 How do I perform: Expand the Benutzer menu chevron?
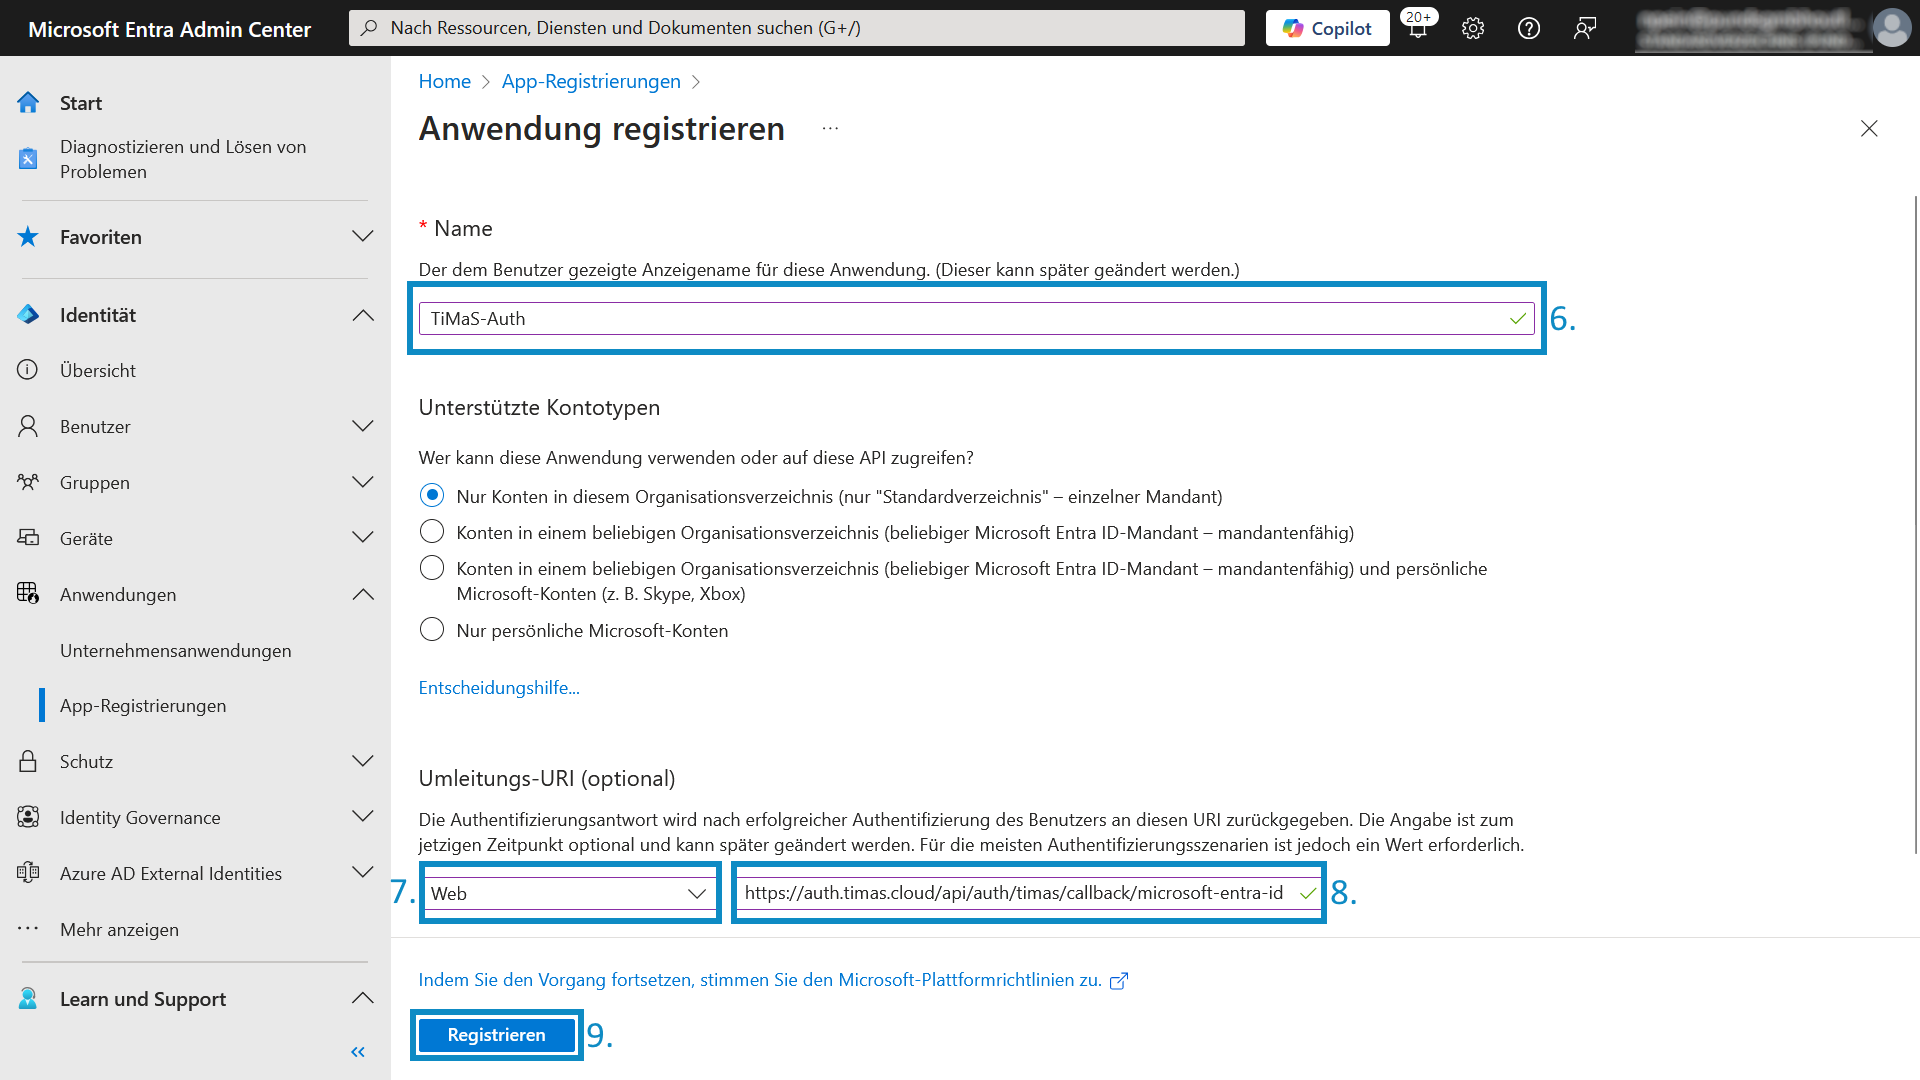[x=363, y=426]
